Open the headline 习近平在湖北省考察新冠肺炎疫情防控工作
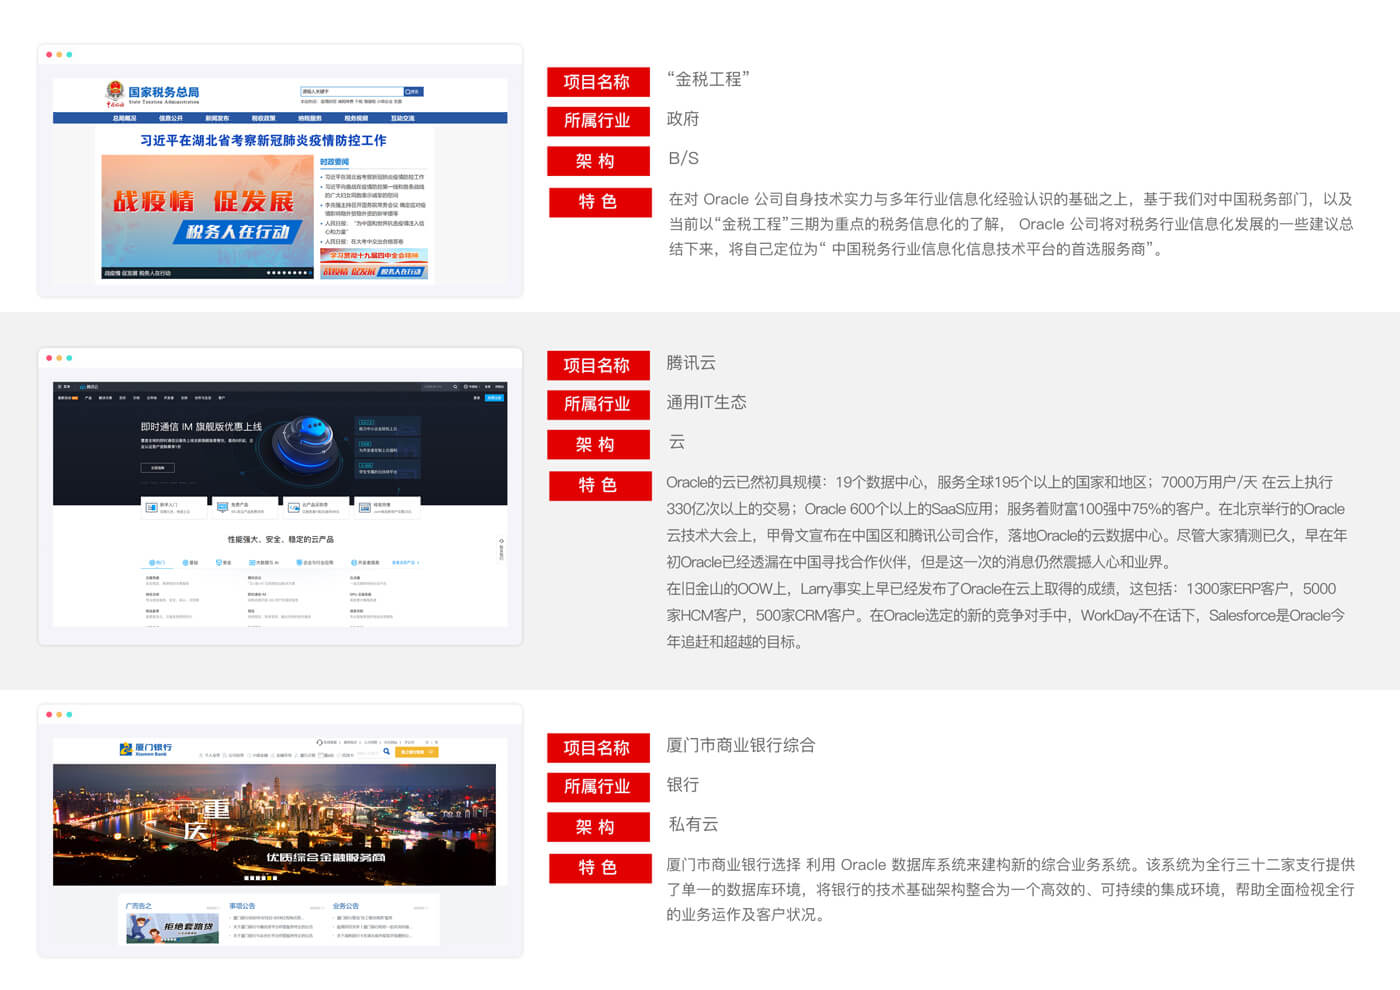 [263, 141]
